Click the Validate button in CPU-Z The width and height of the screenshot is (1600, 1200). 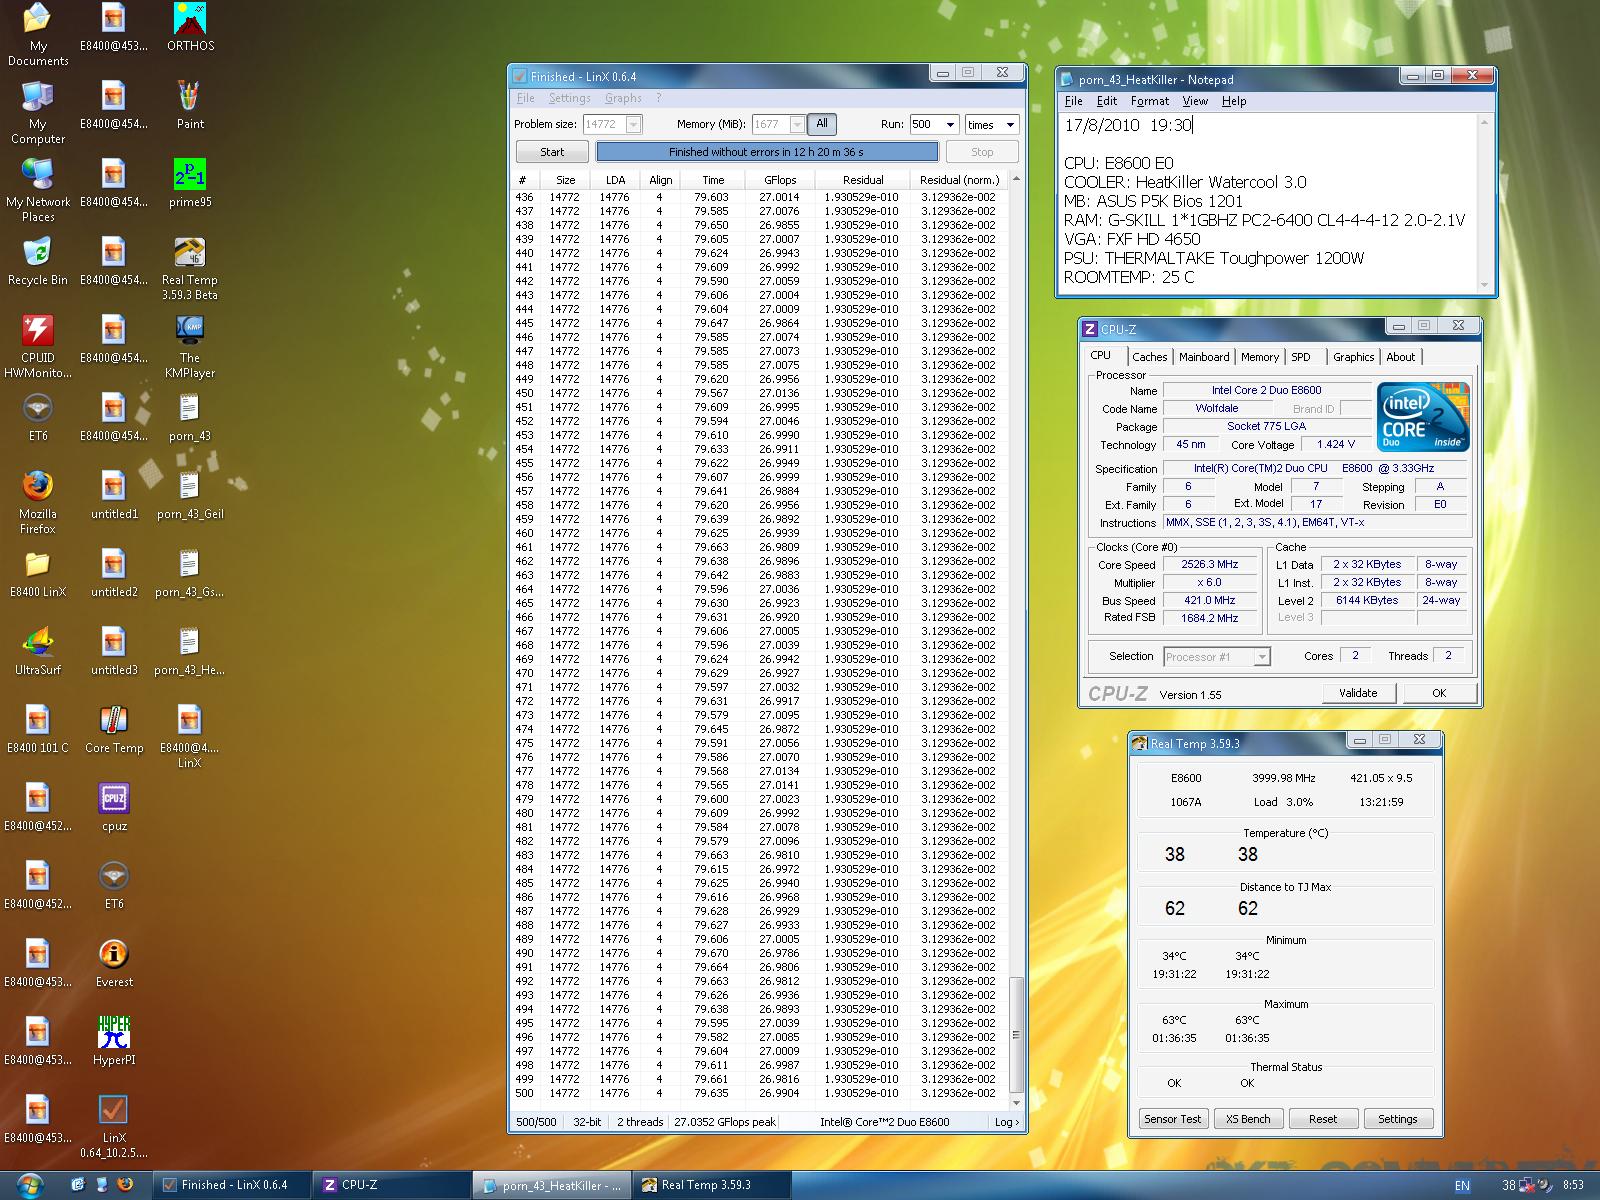1357,693
